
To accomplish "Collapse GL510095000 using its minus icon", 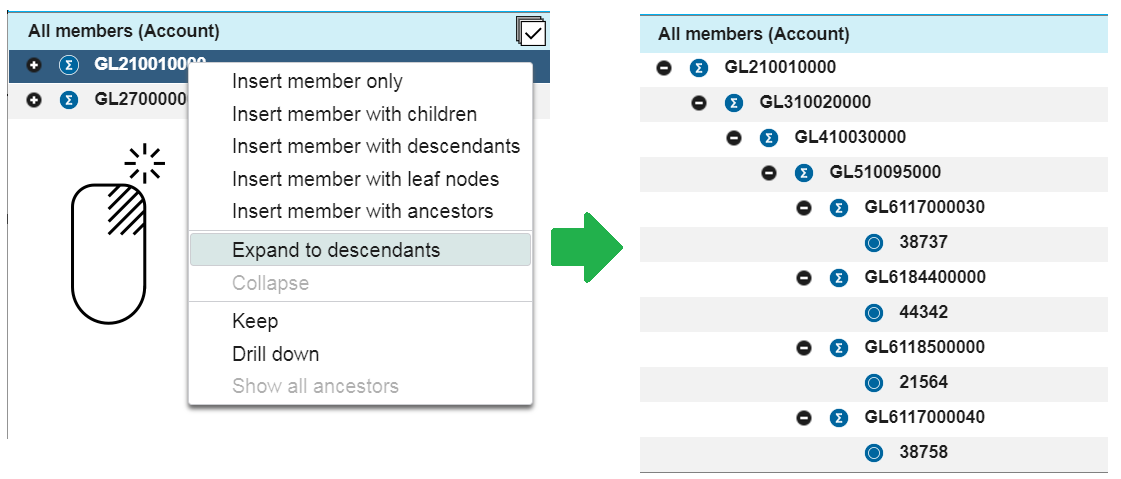I will coord(769,173).
